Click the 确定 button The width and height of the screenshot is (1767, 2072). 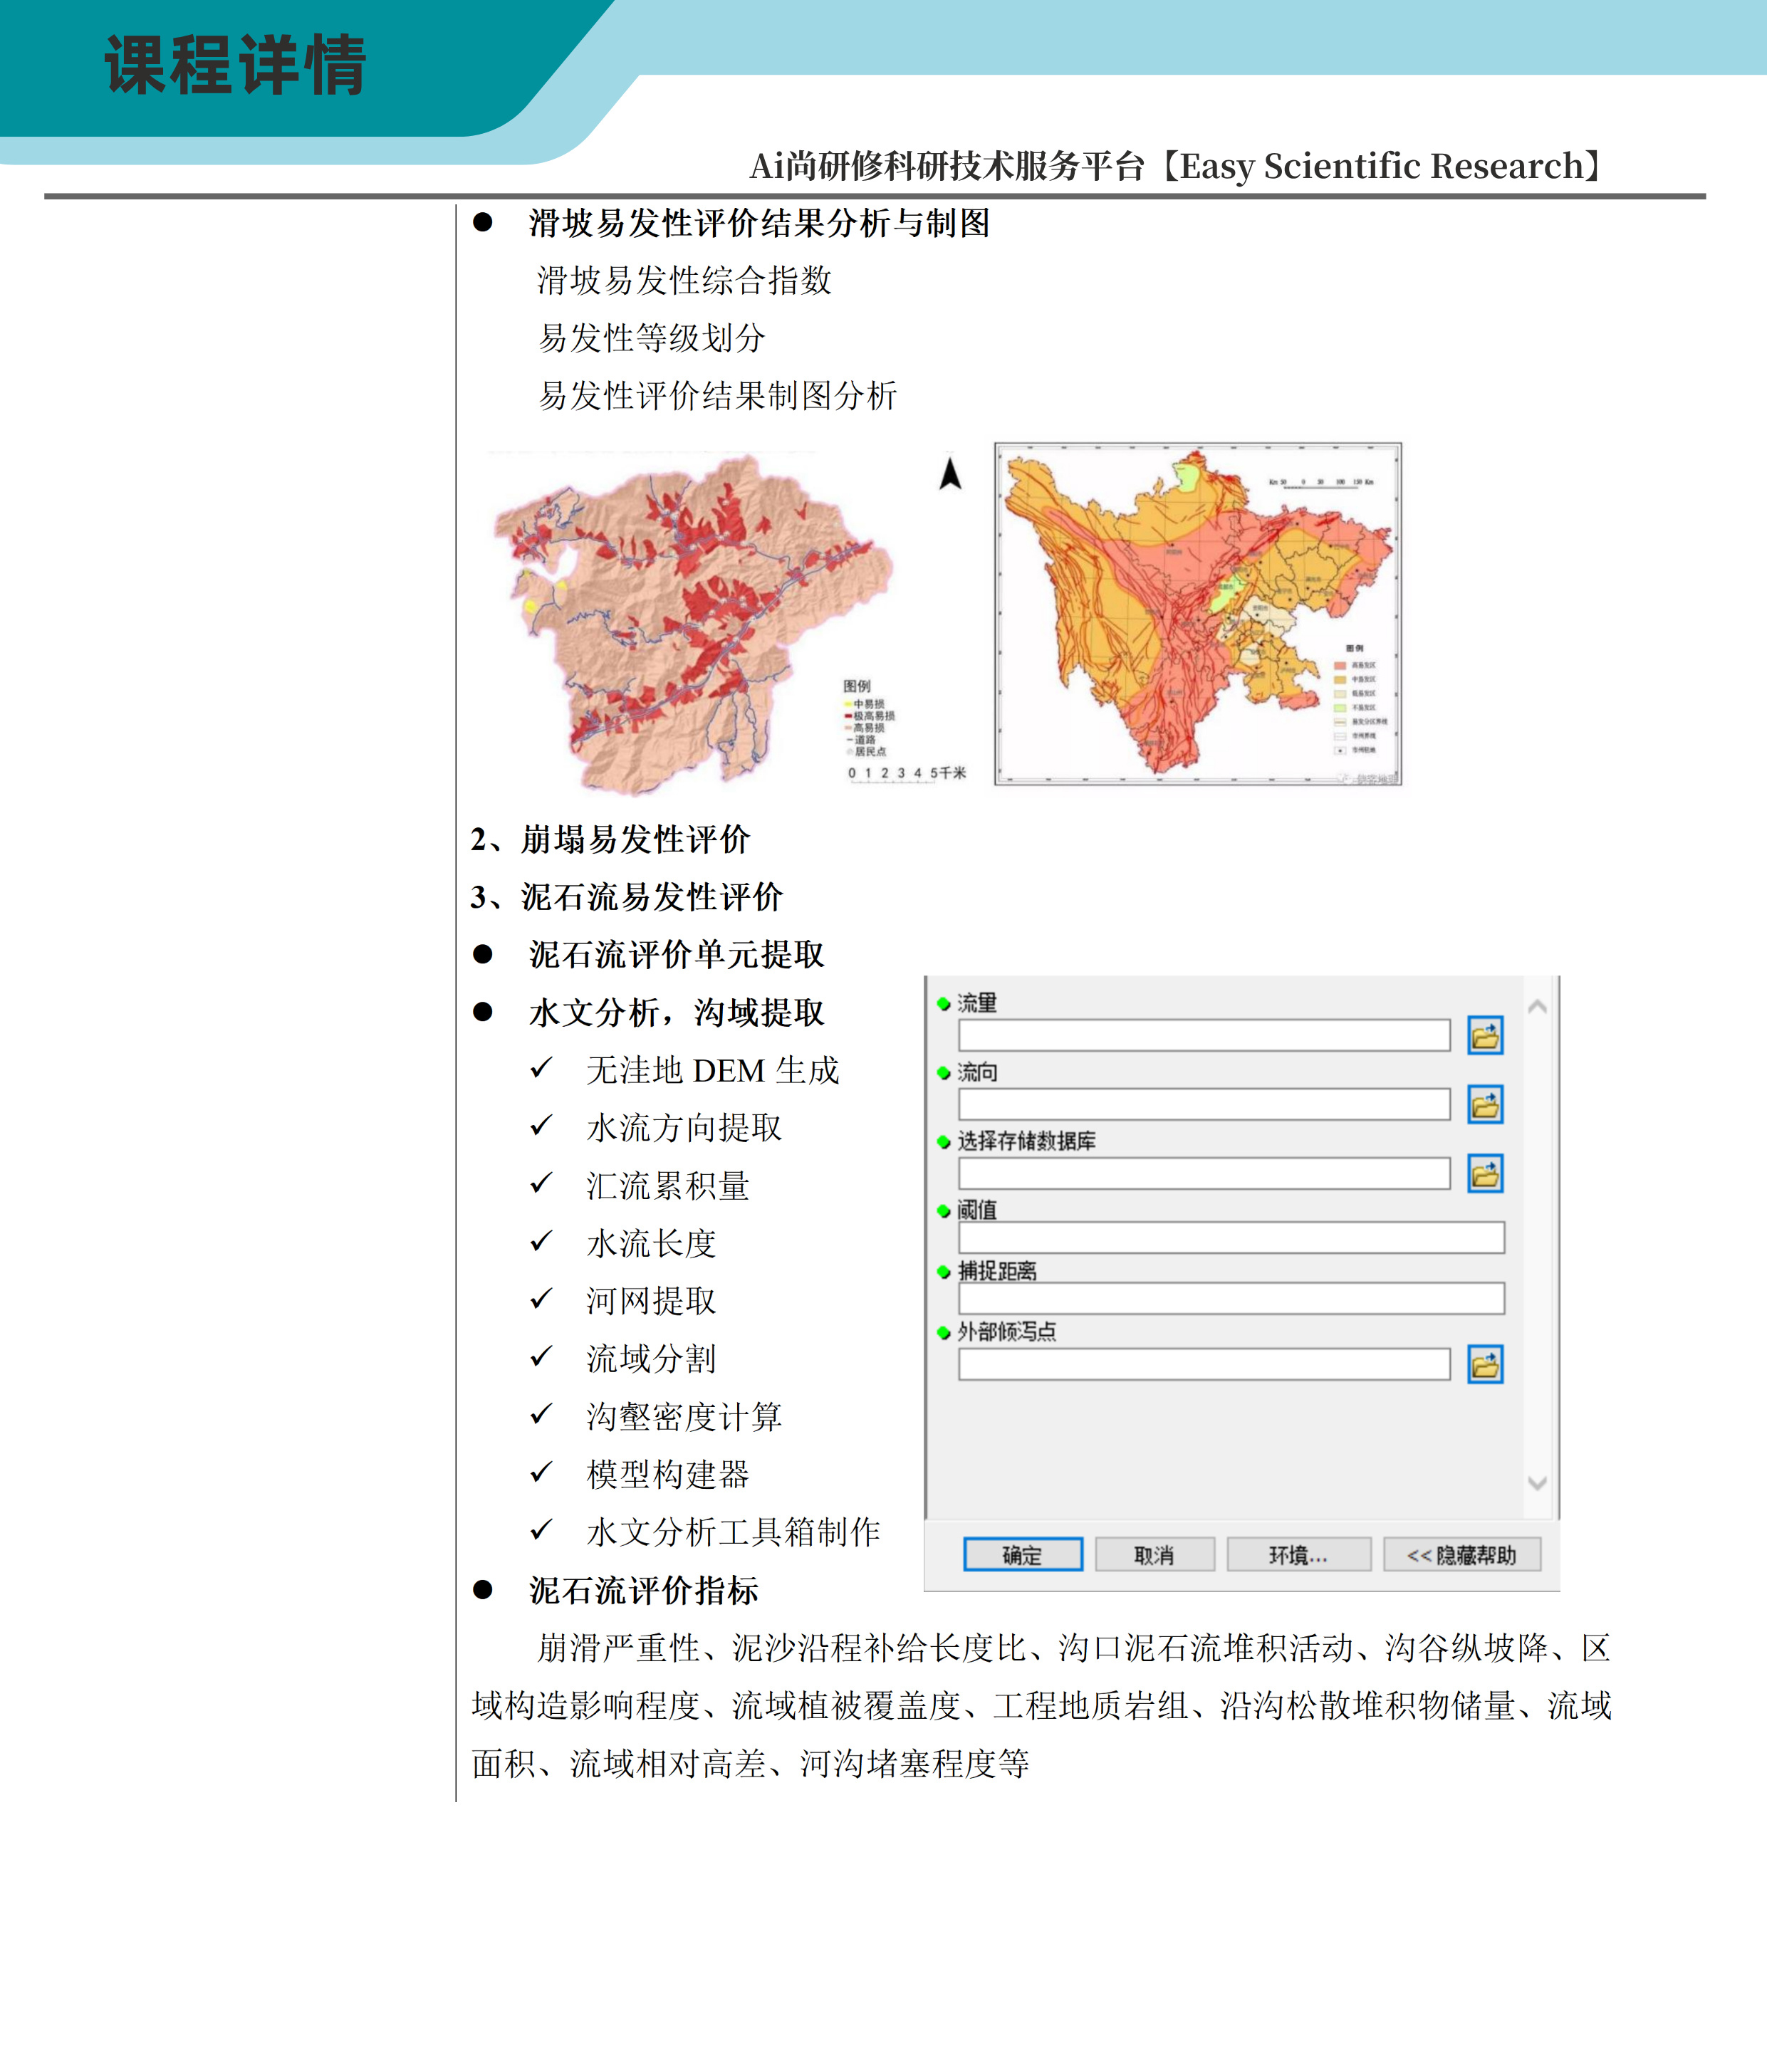click(1022, 1555)
